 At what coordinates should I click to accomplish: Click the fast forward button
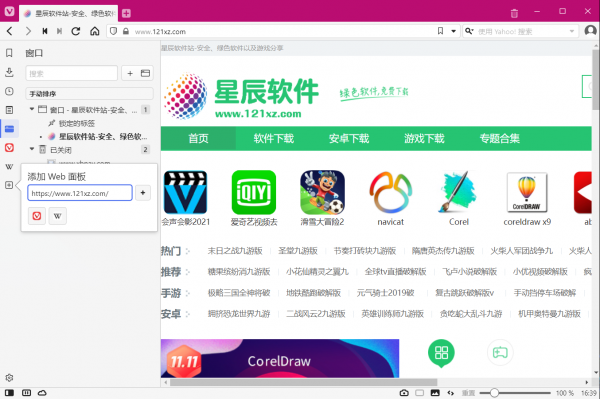pos(59,31)
